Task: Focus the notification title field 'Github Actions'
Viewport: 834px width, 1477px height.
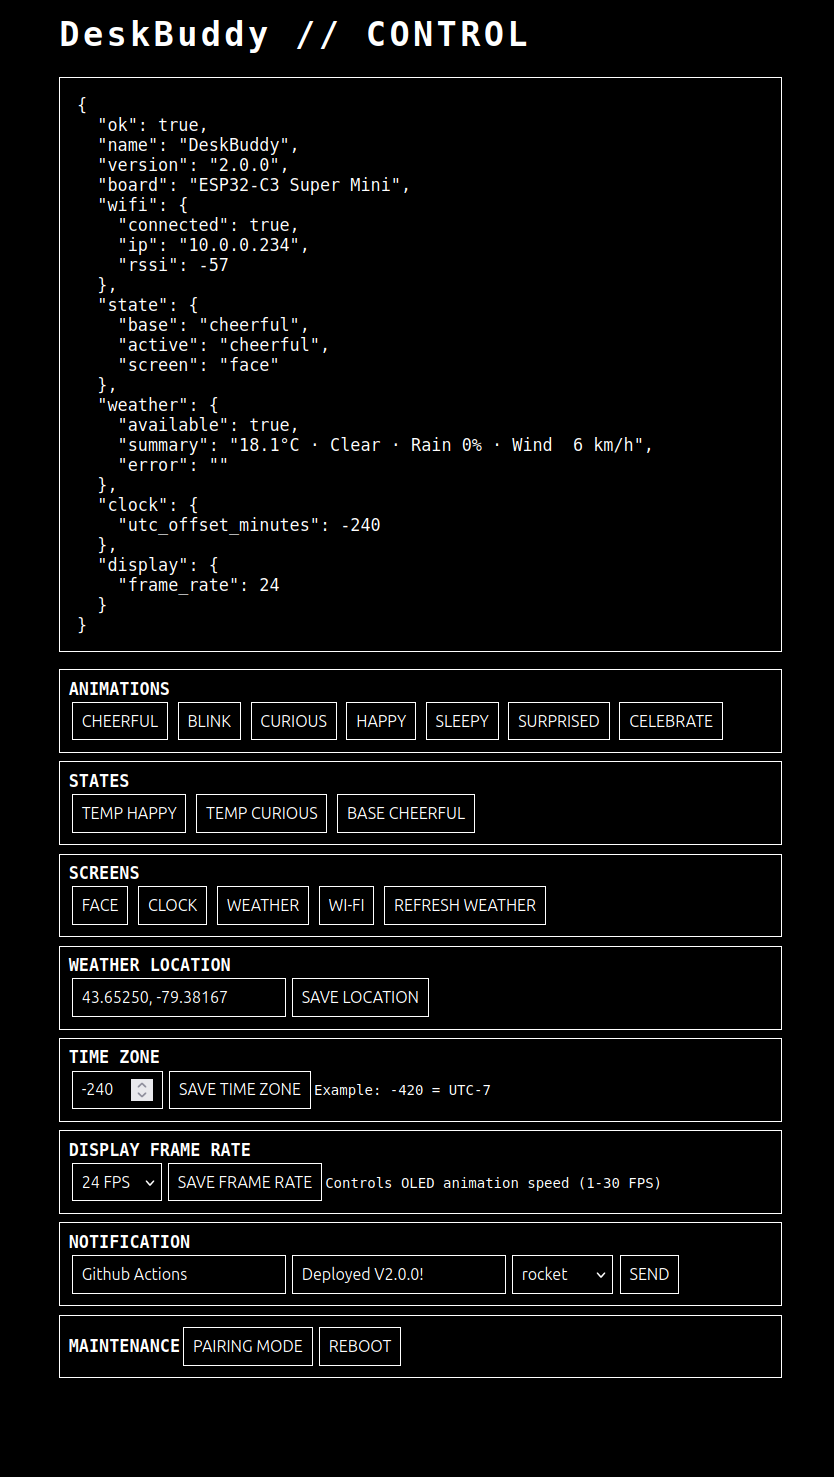Action: (179, 1274)
